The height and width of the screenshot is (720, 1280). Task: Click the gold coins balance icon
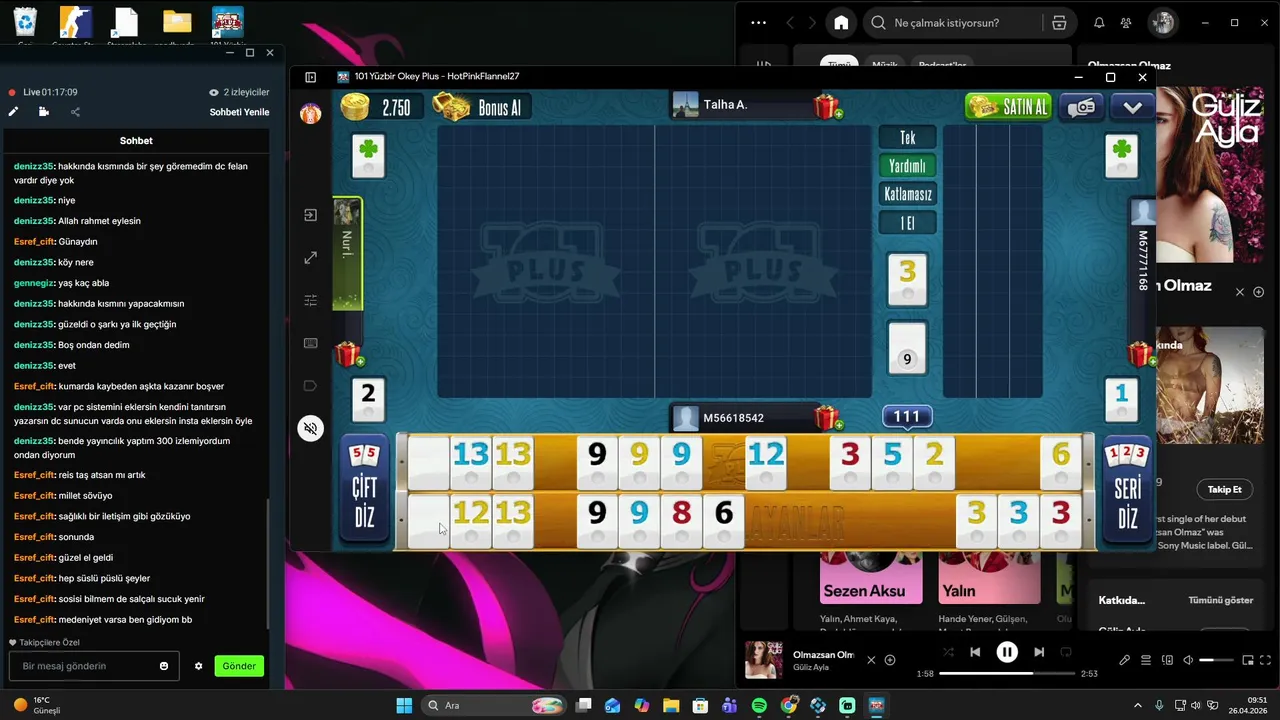pyautogui.click(x=355, y=107)
